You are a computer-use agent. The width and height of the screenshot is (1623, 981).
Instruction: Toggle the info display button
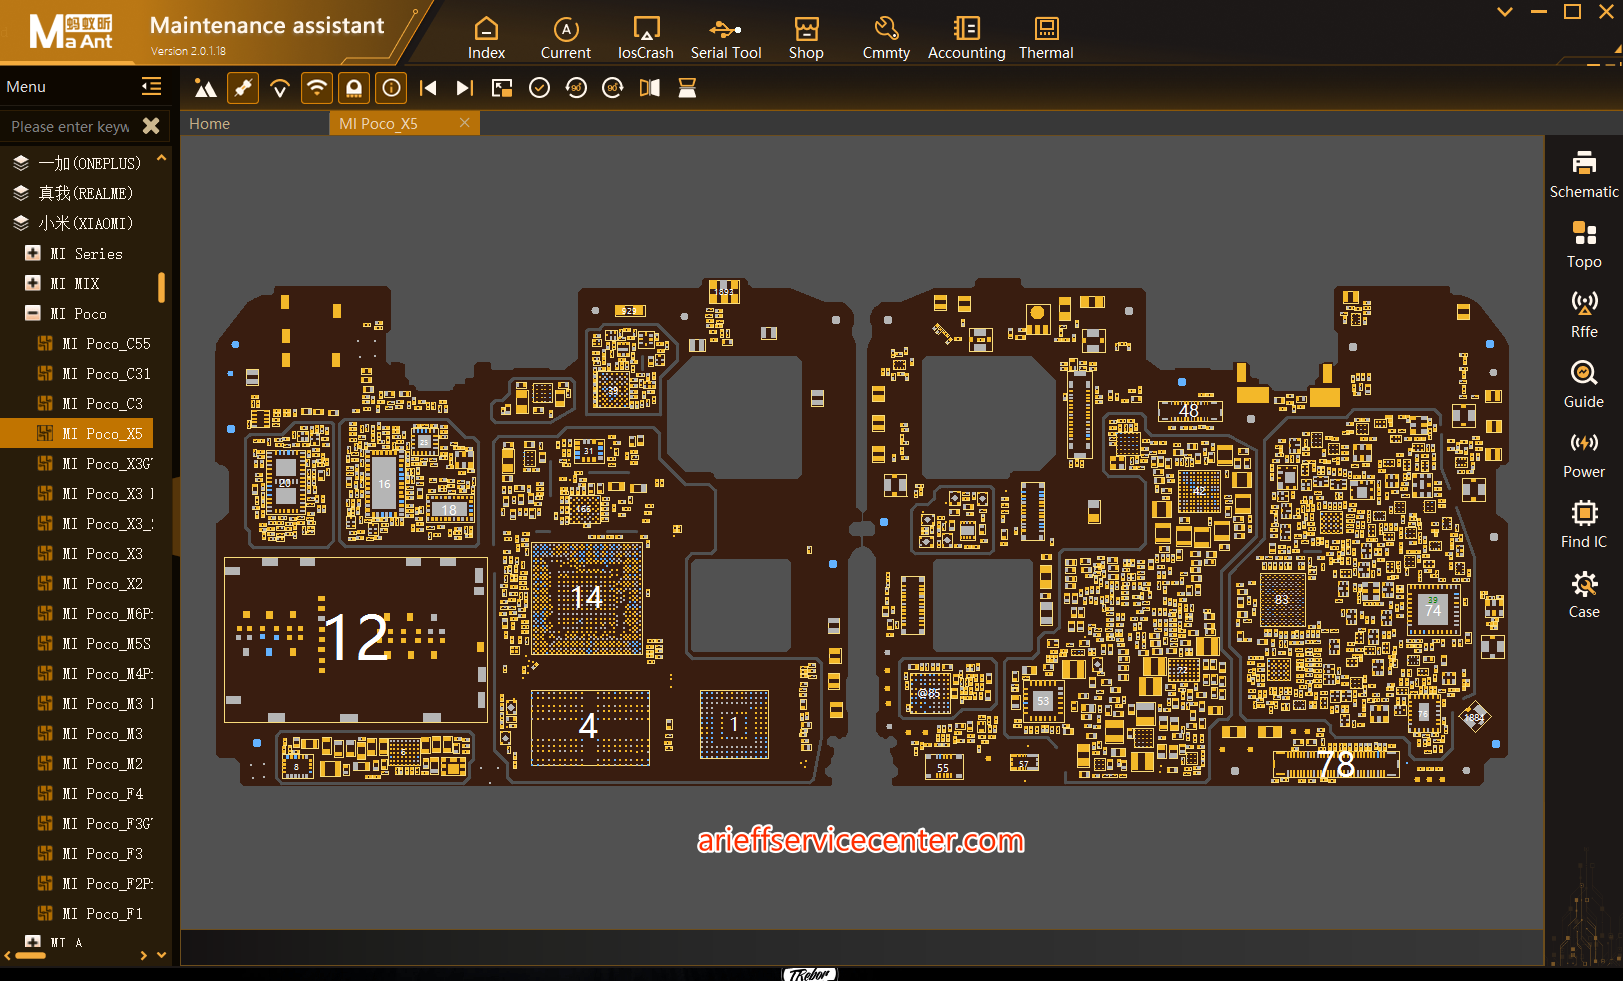click(391, 88)
